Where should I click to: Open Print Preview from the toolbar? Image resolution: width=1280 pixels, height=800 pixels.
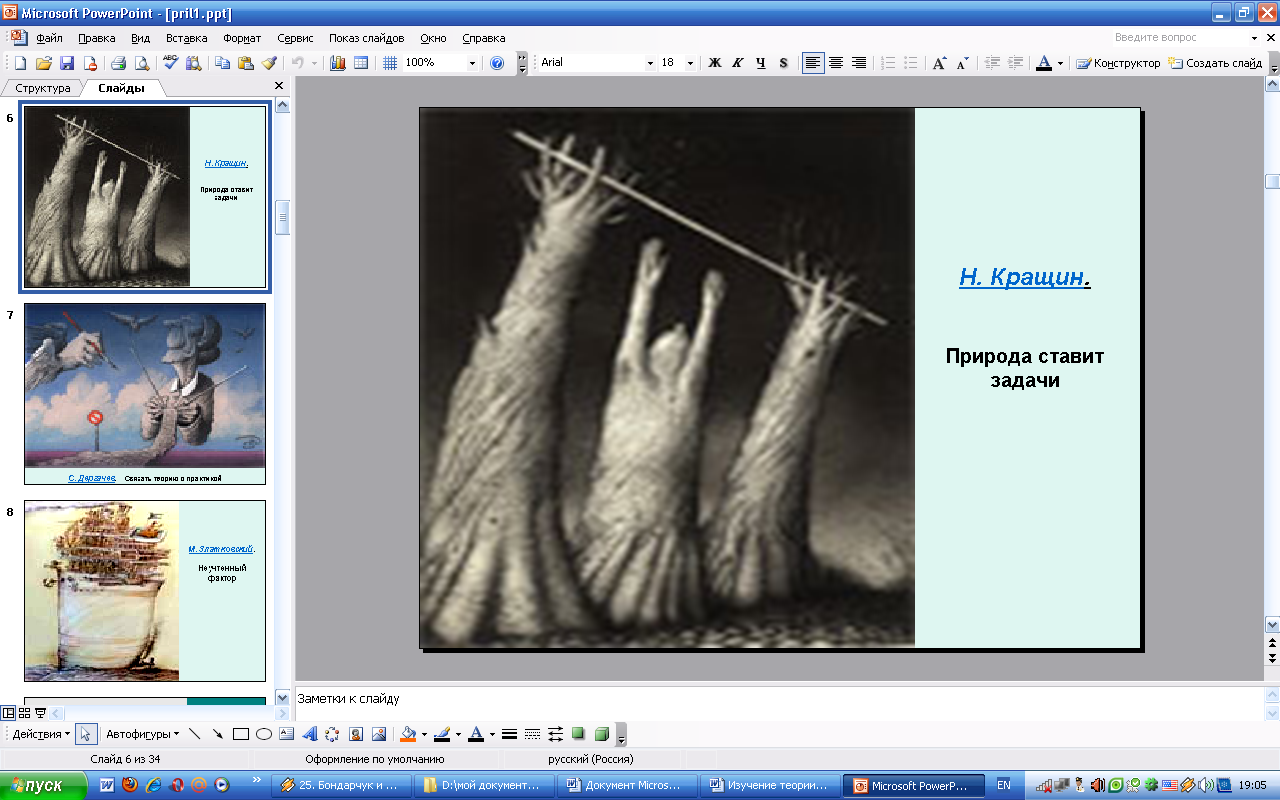tap(142, 63)
